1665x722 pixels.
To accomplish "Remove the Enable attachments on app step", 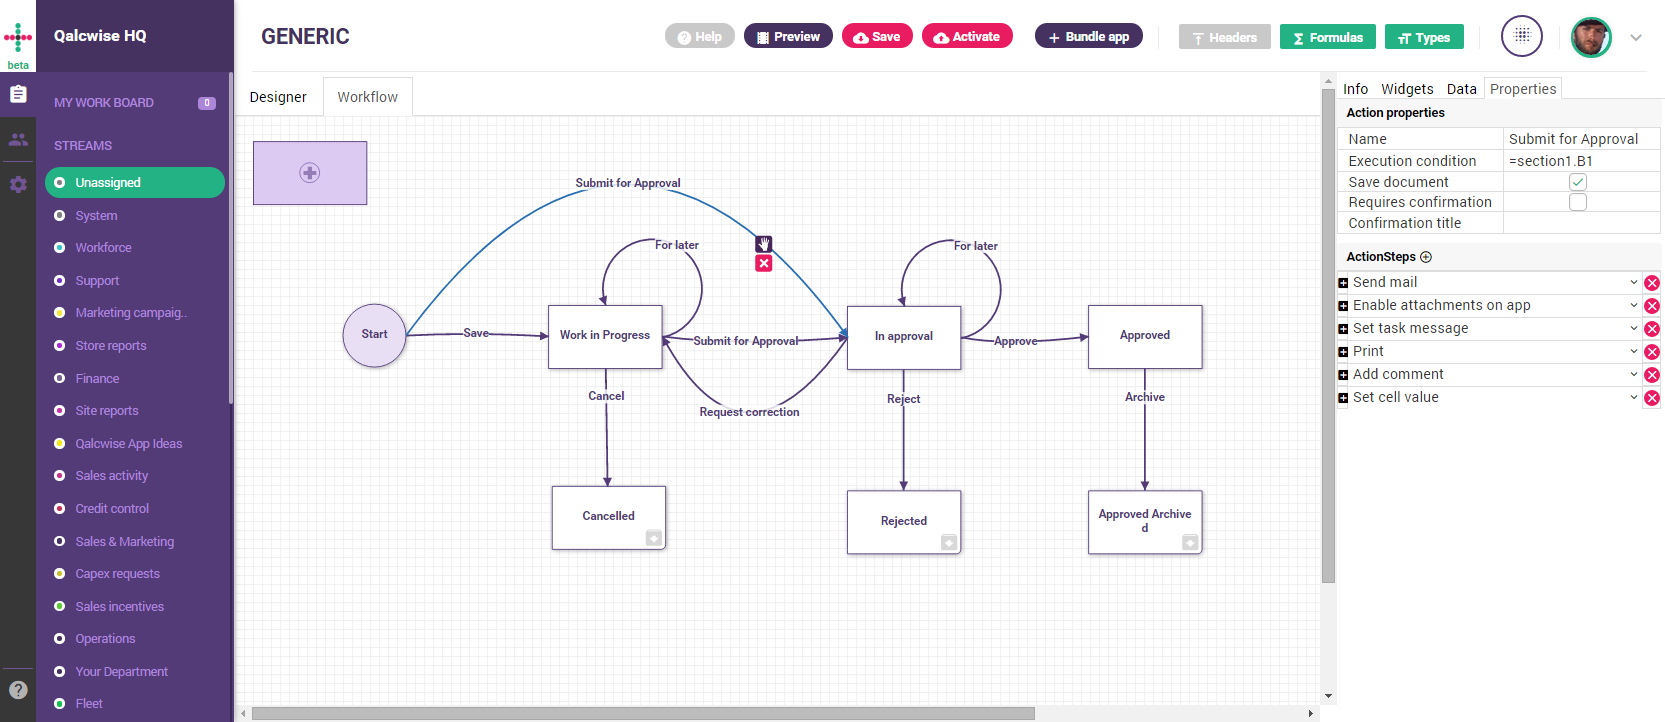I will (1652, 306).
